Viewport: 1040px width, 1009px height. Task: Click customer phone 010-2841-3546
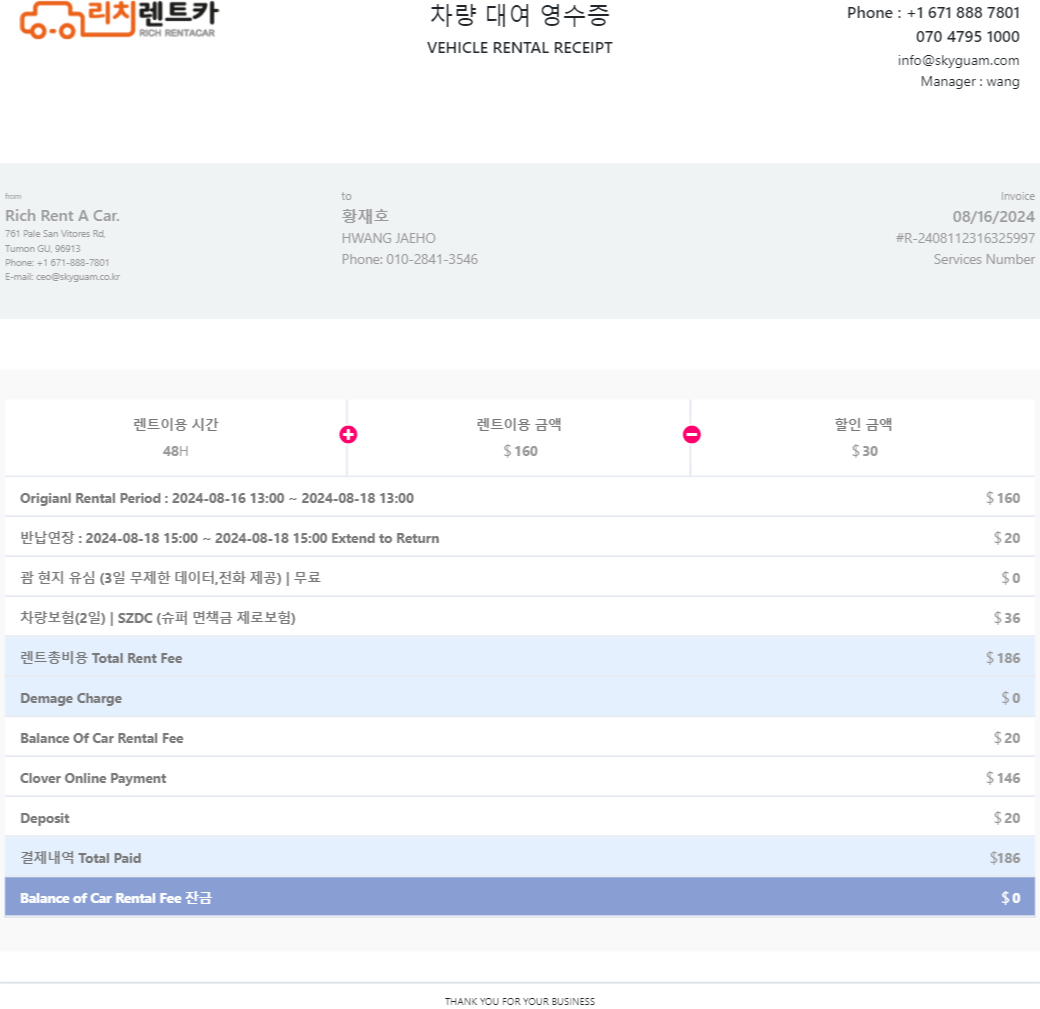coord(432,259)
